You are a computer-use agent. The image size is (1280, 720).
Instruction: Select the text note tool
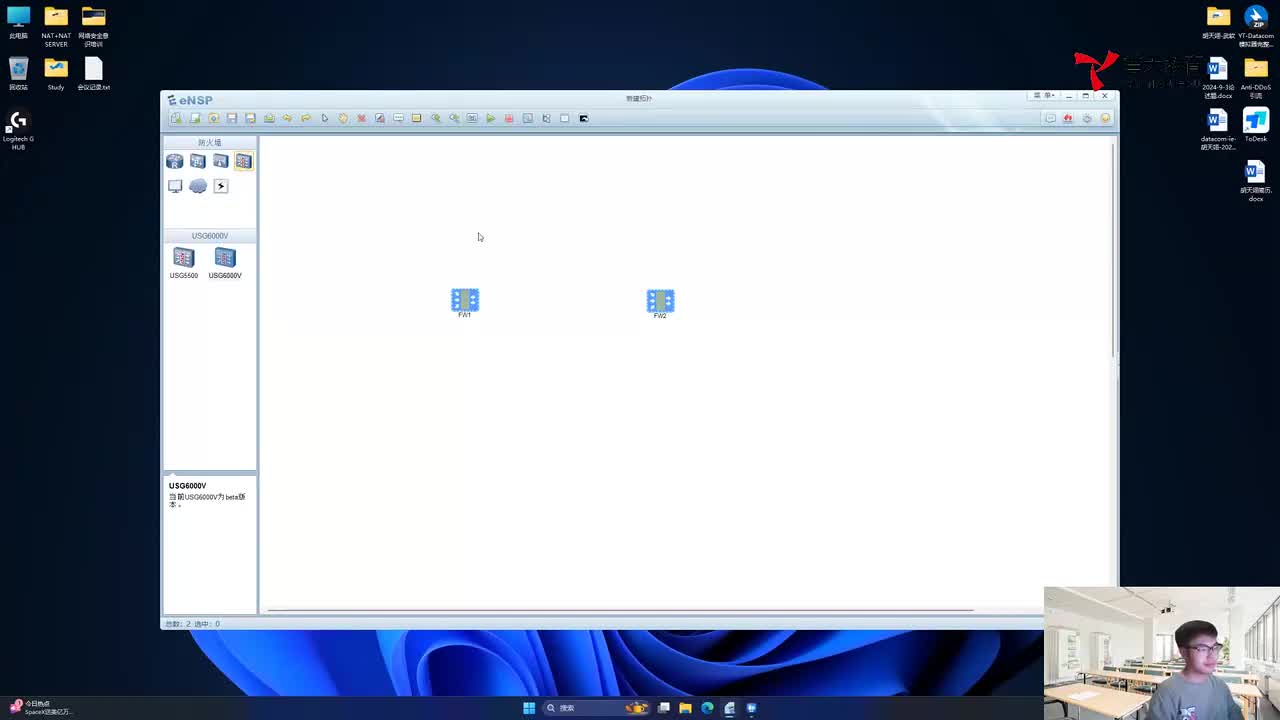(398, 118)
